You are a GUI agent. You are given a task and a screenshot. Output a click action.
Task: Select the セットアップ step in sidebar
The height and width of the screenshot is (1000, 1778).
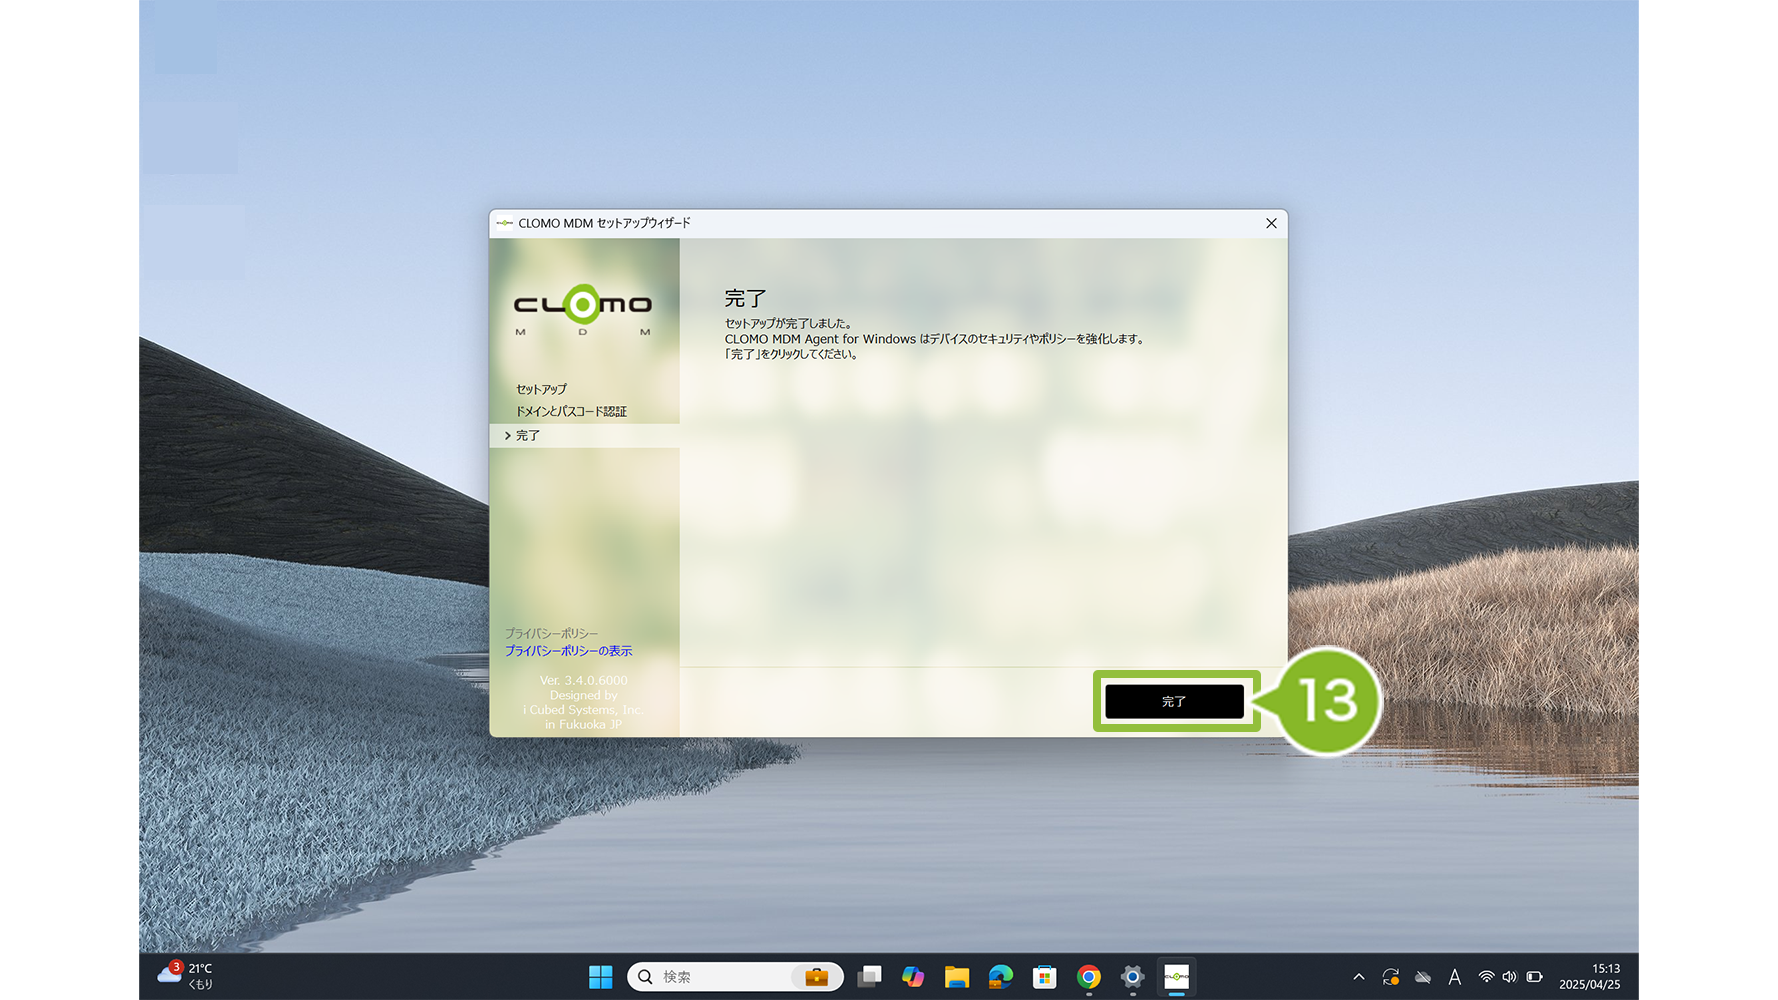(541, 389)
